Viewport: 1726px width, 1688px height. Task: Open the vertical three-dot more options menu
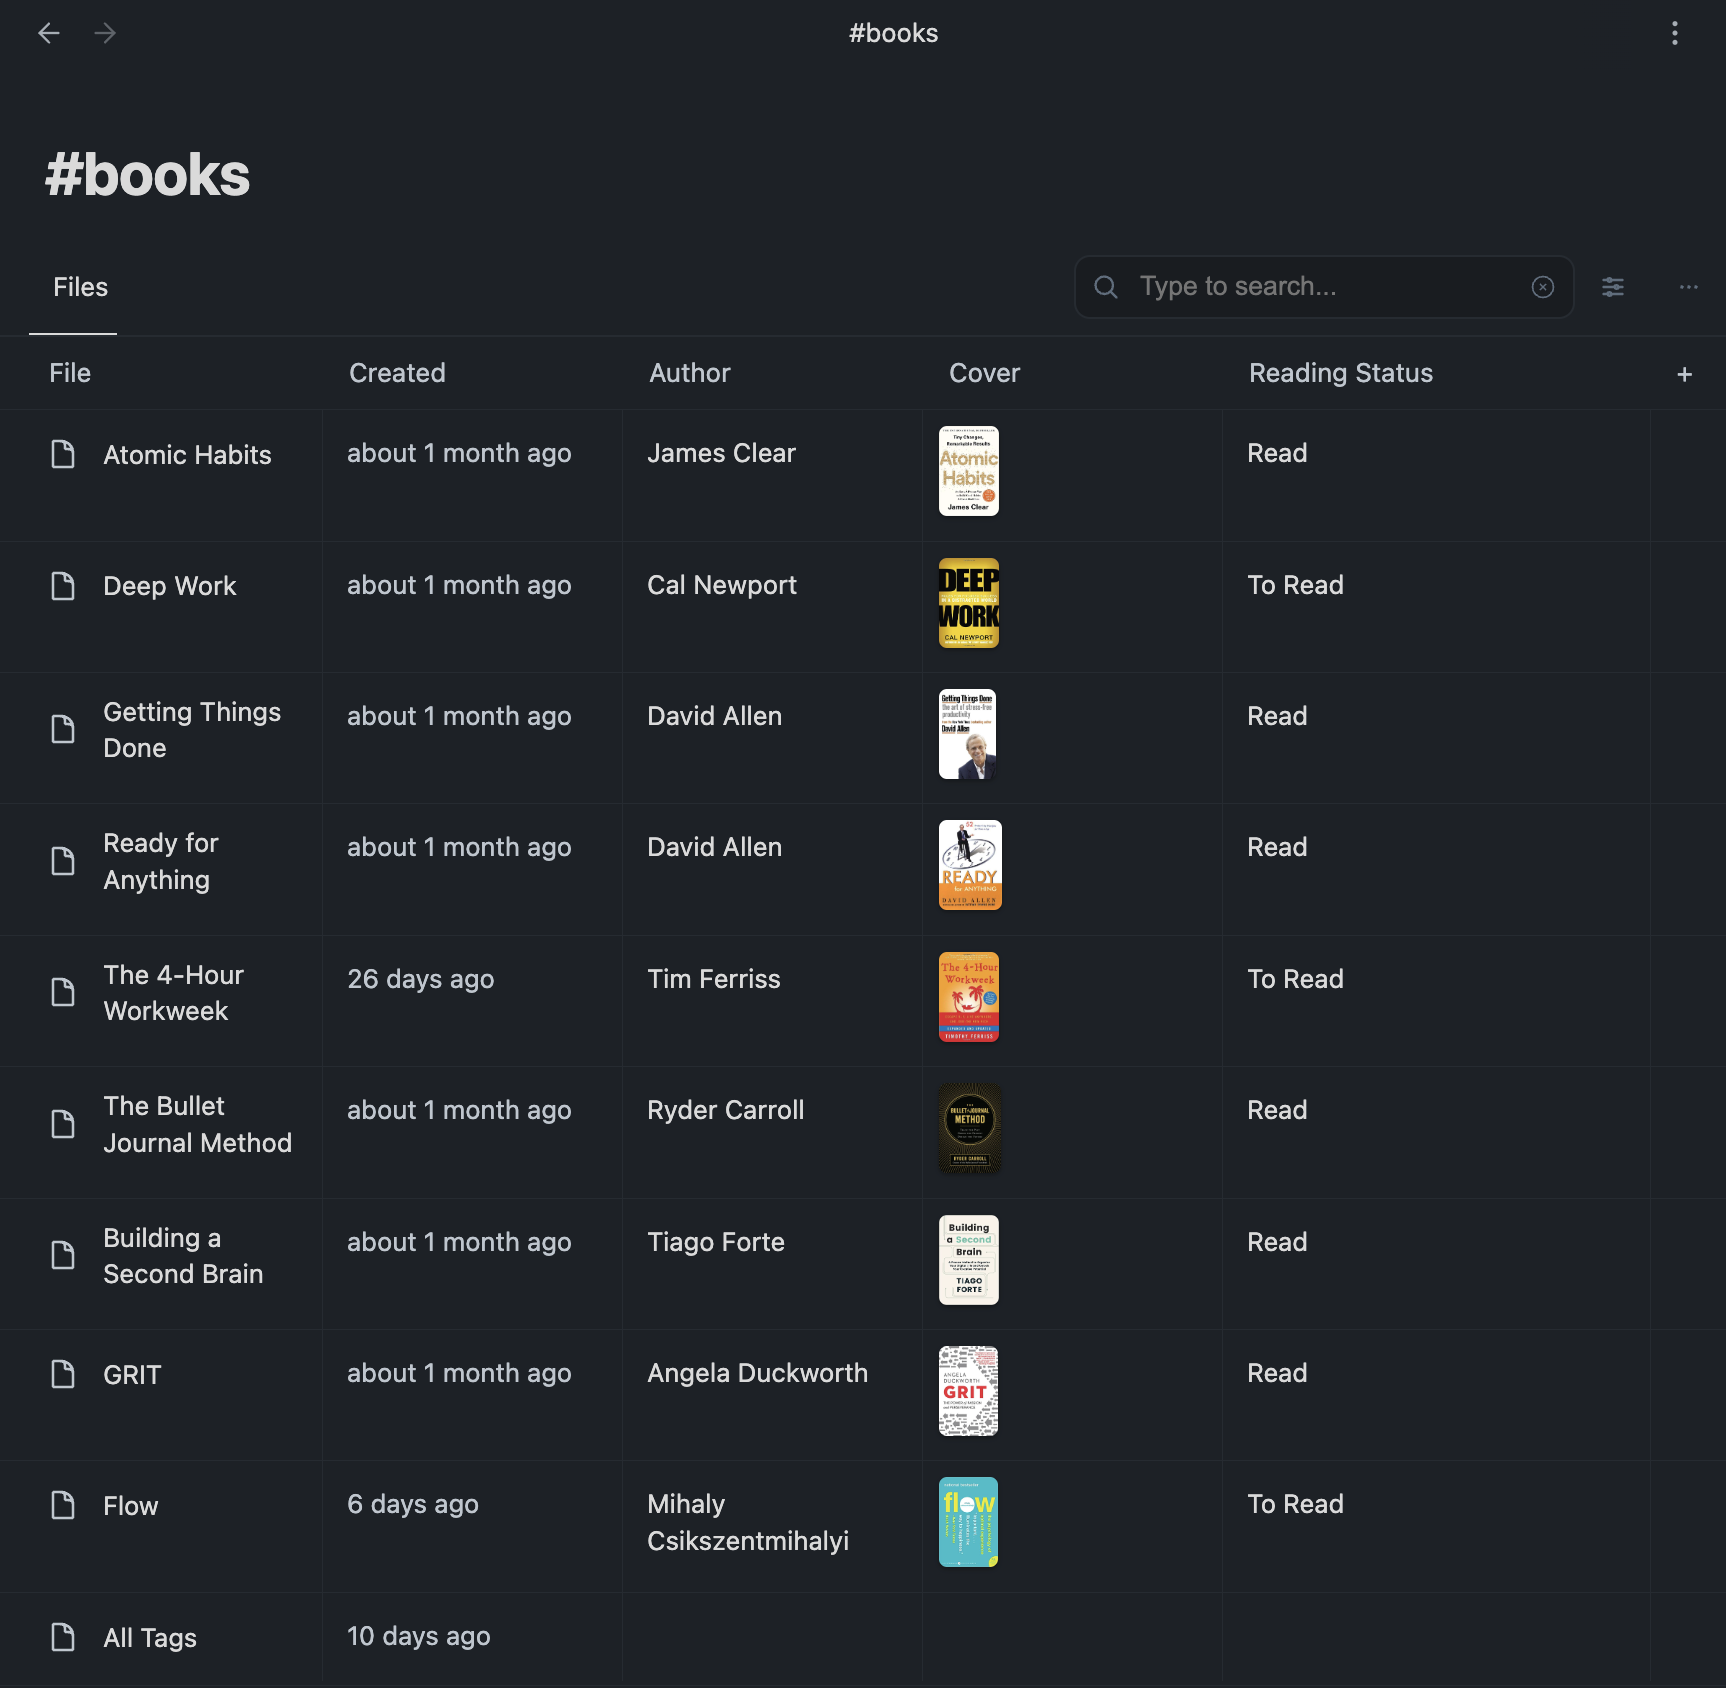1675,33
